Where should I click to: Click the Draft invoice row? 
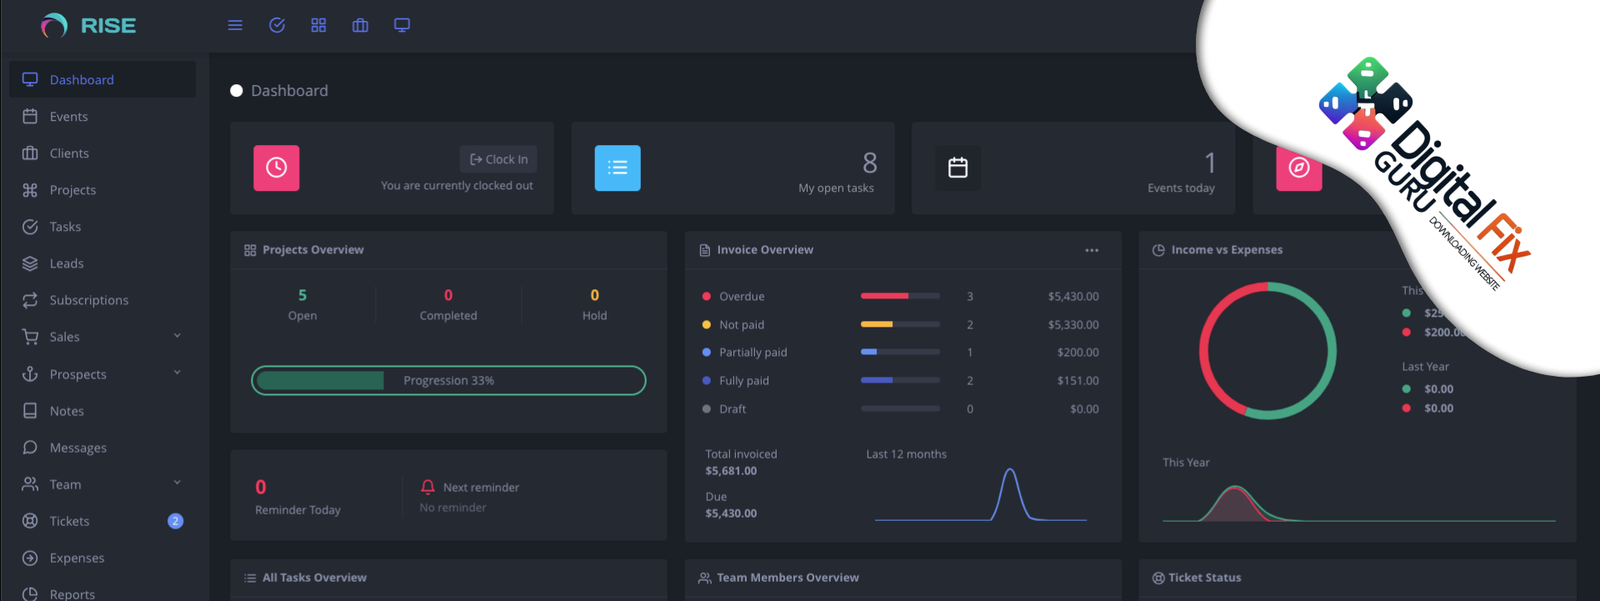(900, 409)
